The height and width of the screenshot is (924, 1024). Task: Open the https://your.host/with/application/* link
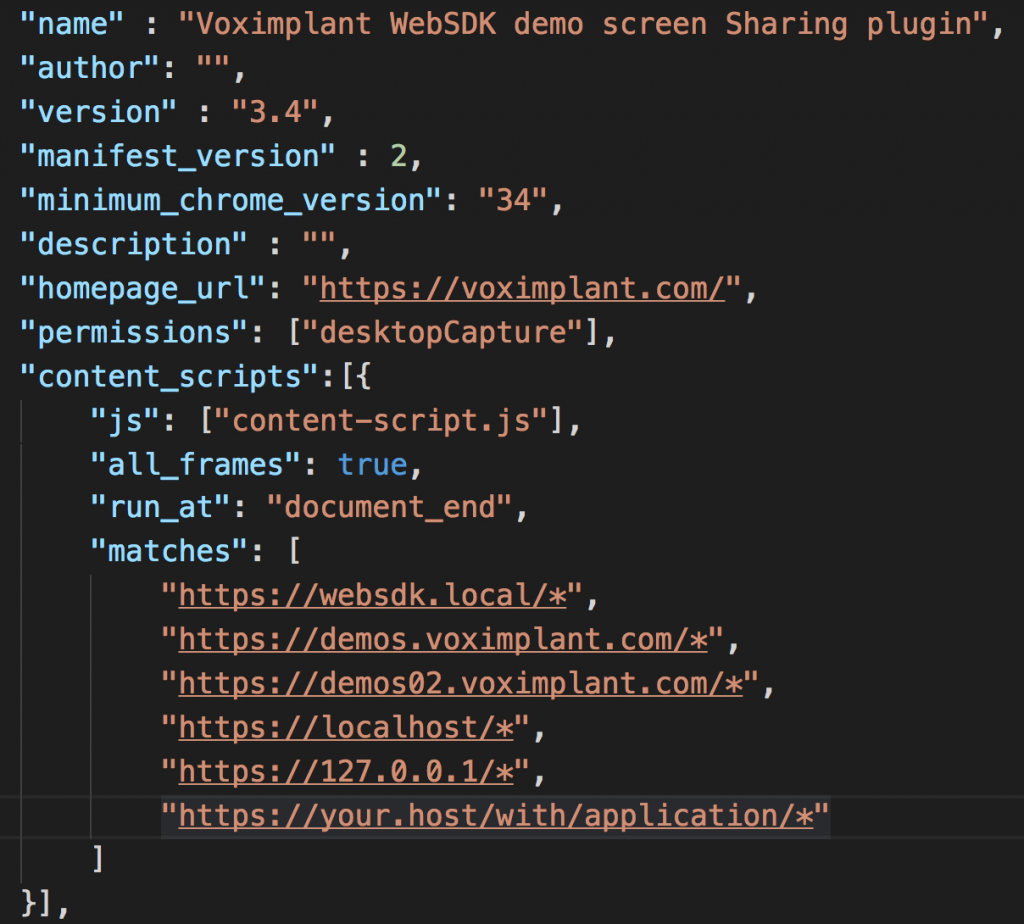coord(496,816)
